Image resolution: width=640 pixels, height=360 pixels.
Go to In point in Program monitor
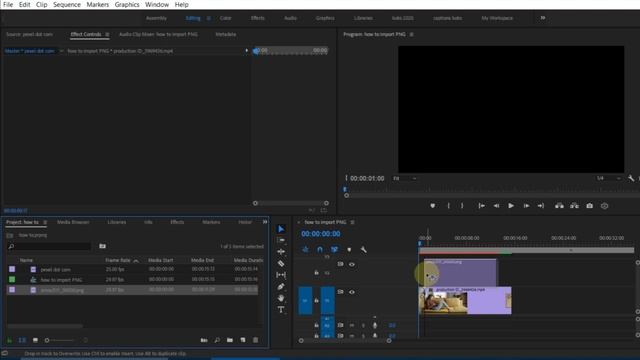[482, 206]
